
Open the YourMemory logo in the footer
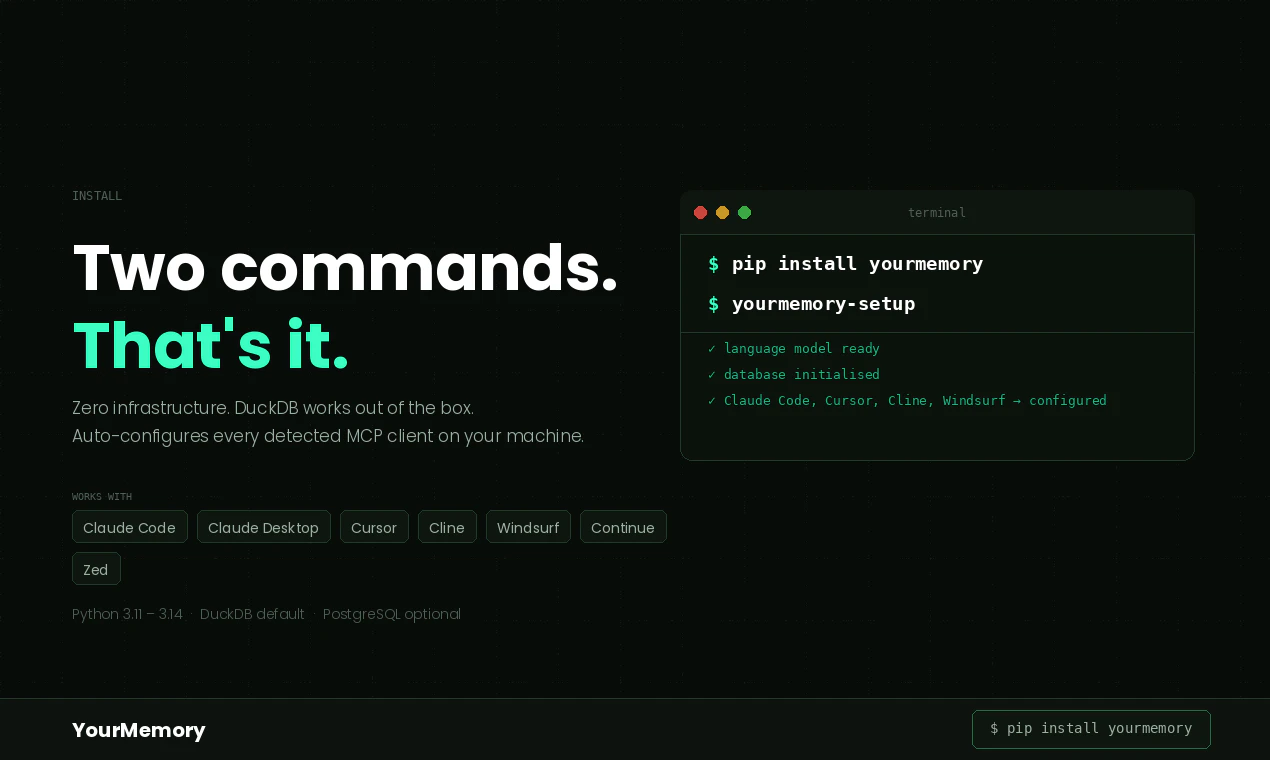click(x=138, y=730)
